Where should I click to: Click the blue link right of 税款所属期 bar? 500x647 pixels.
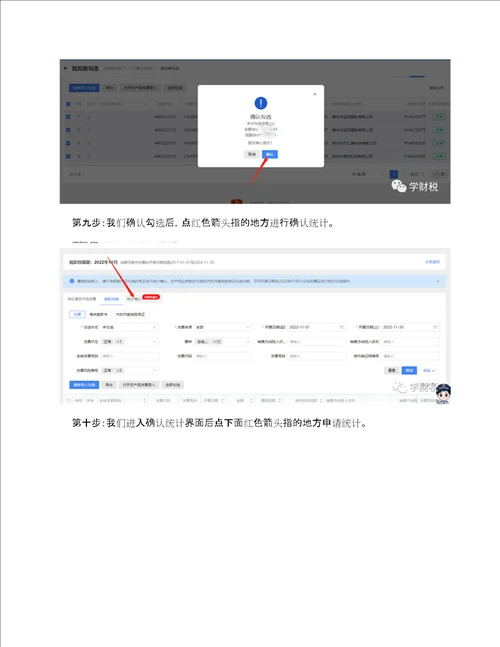[432, 262]
